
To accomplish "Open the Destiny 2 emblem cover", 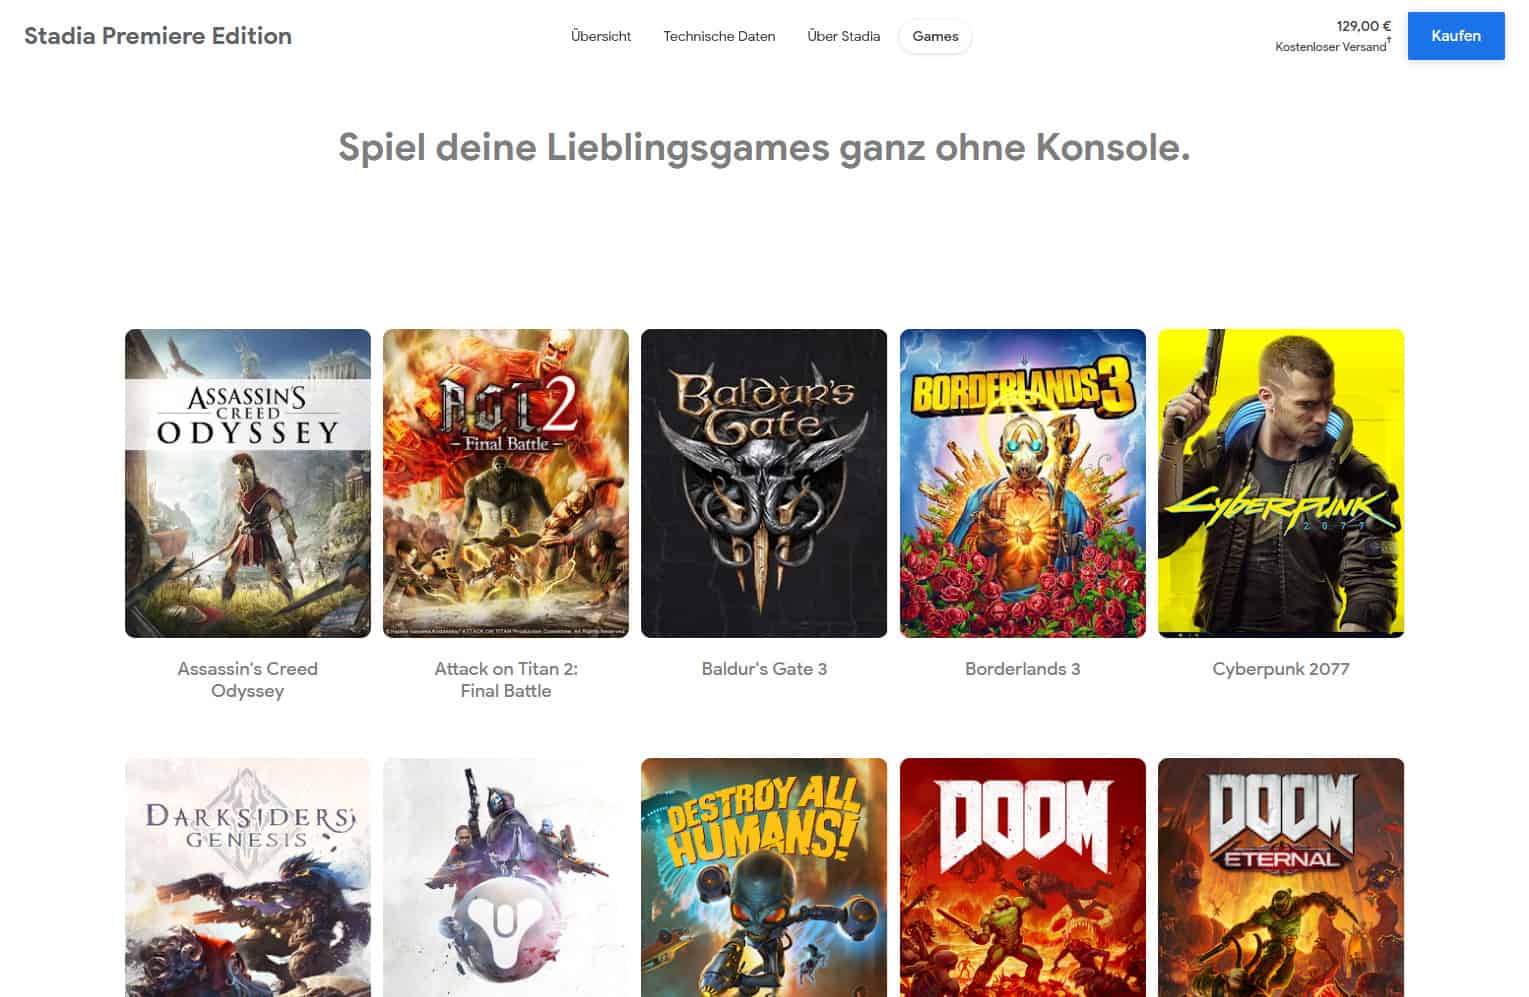I will pos(506,877).
